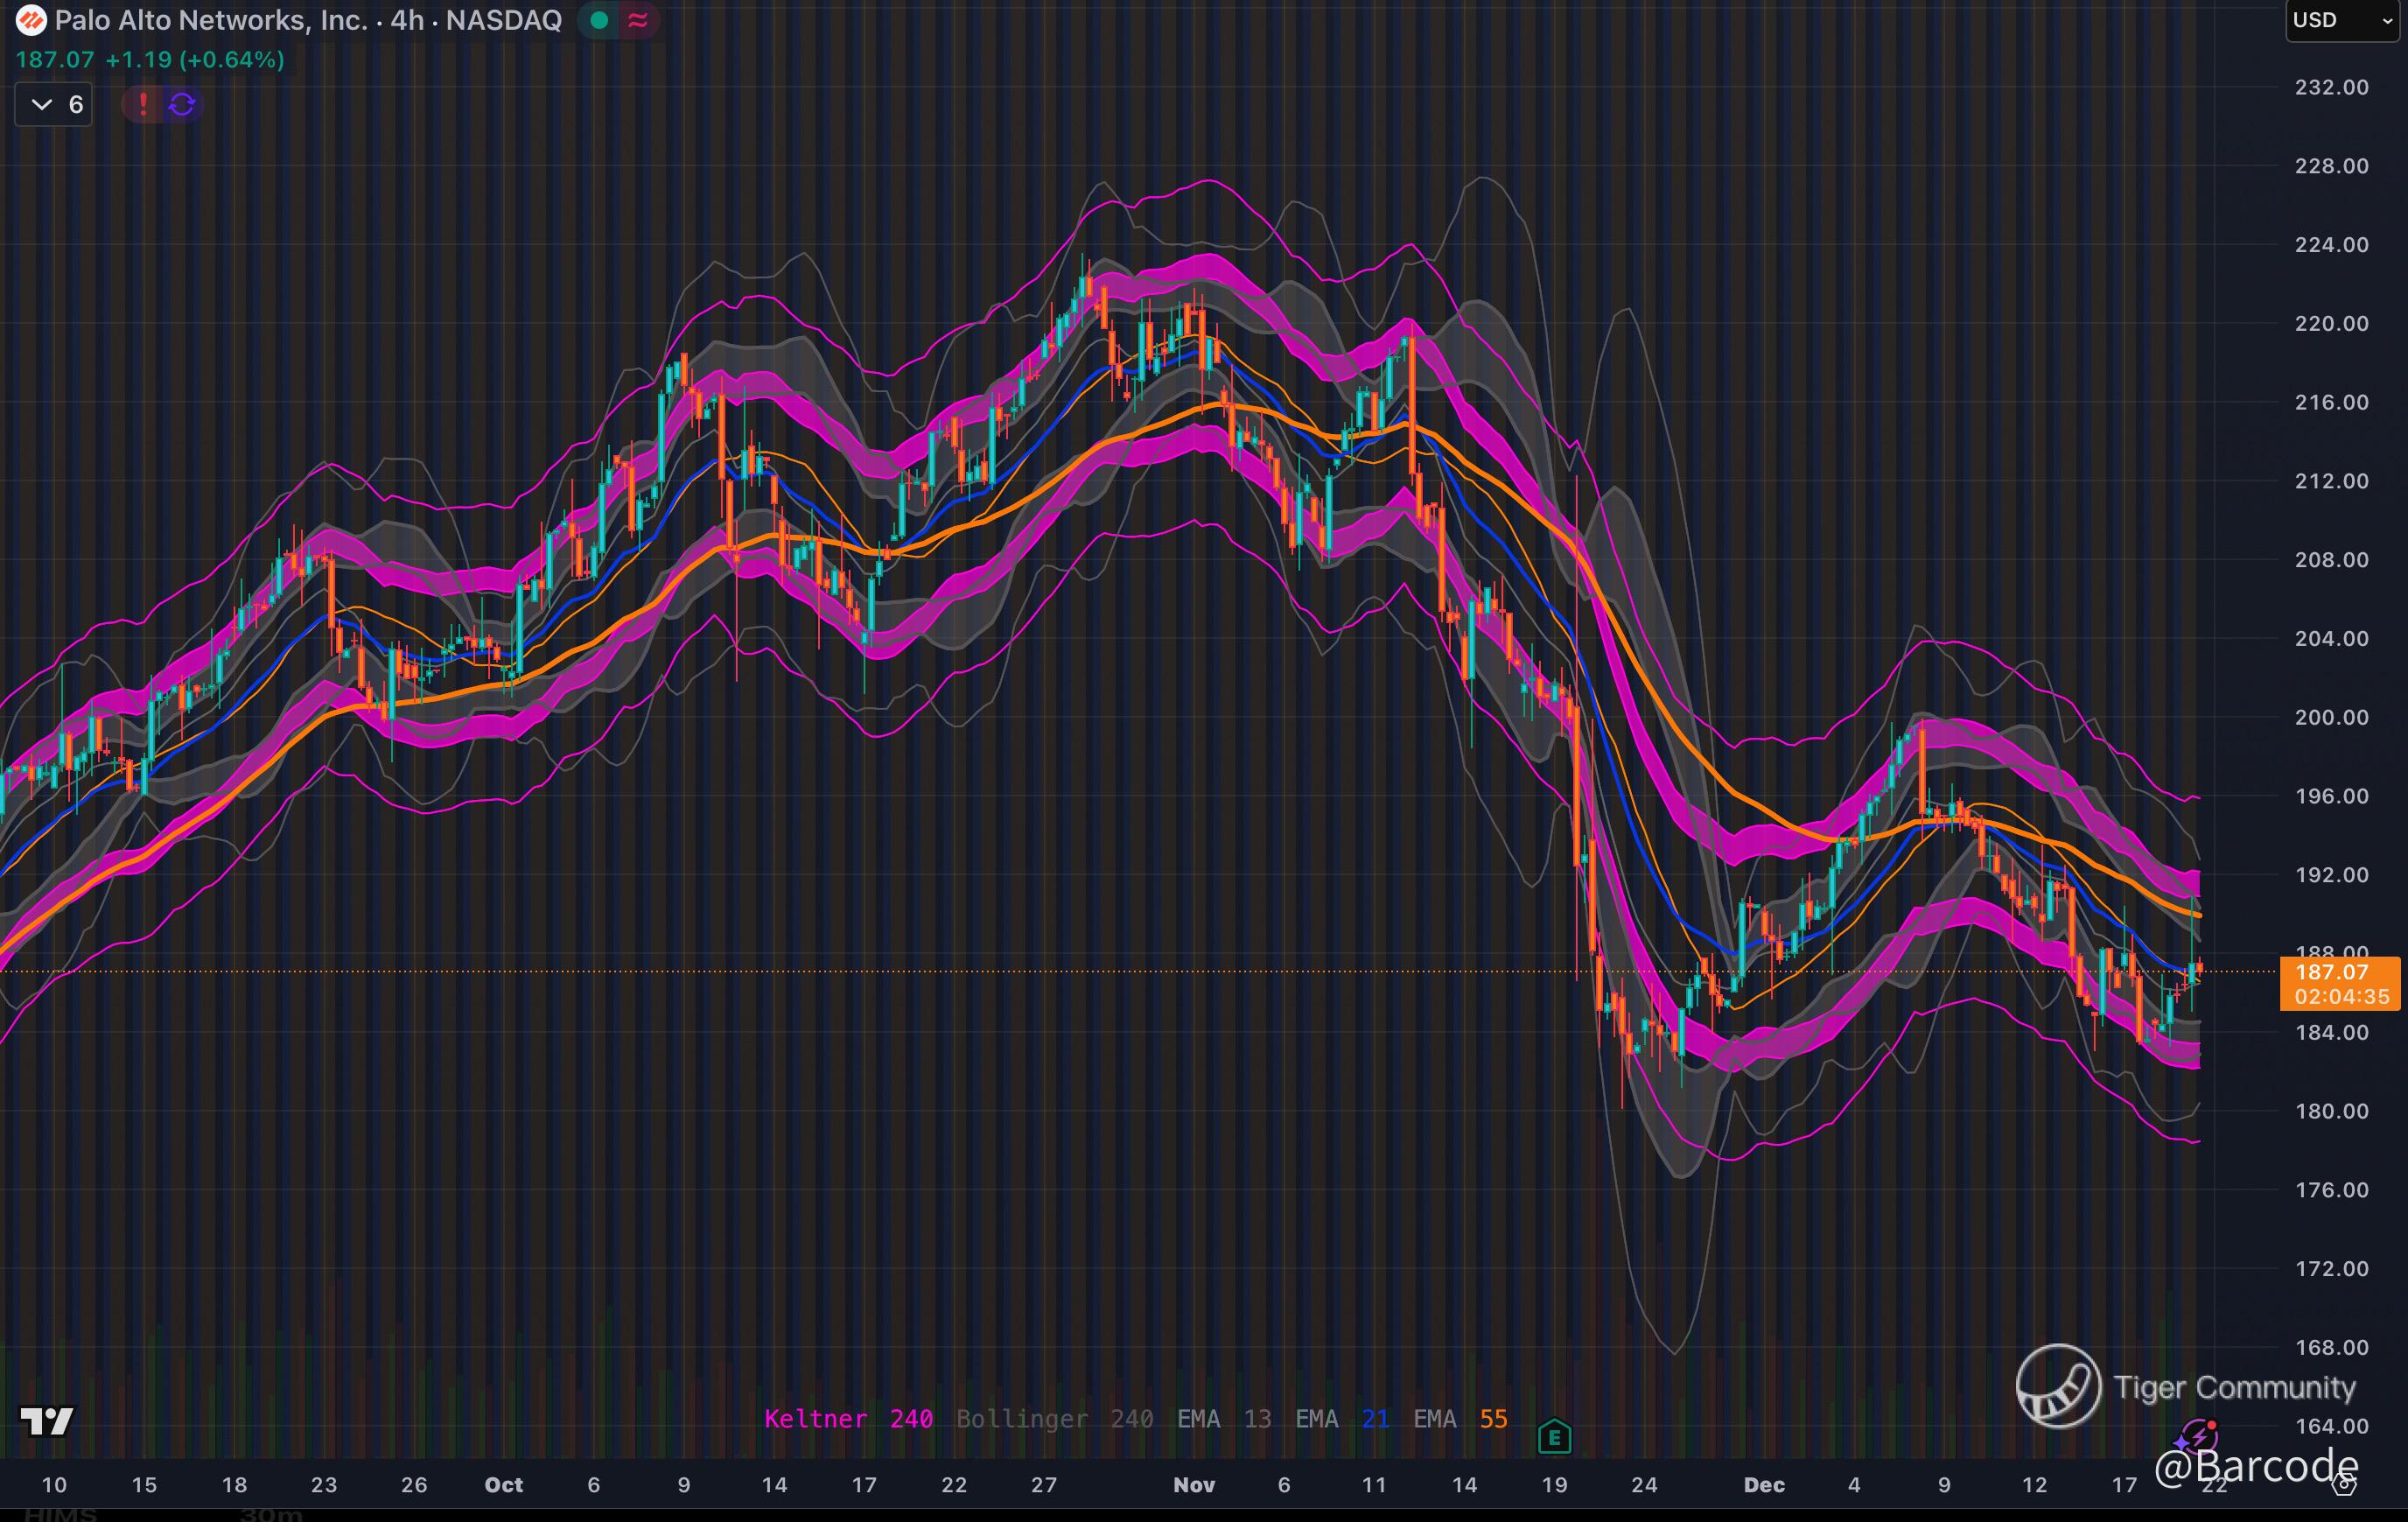Click the Bollinger 240 indicator label
The image size is (2408, 1522).
1054,1418
